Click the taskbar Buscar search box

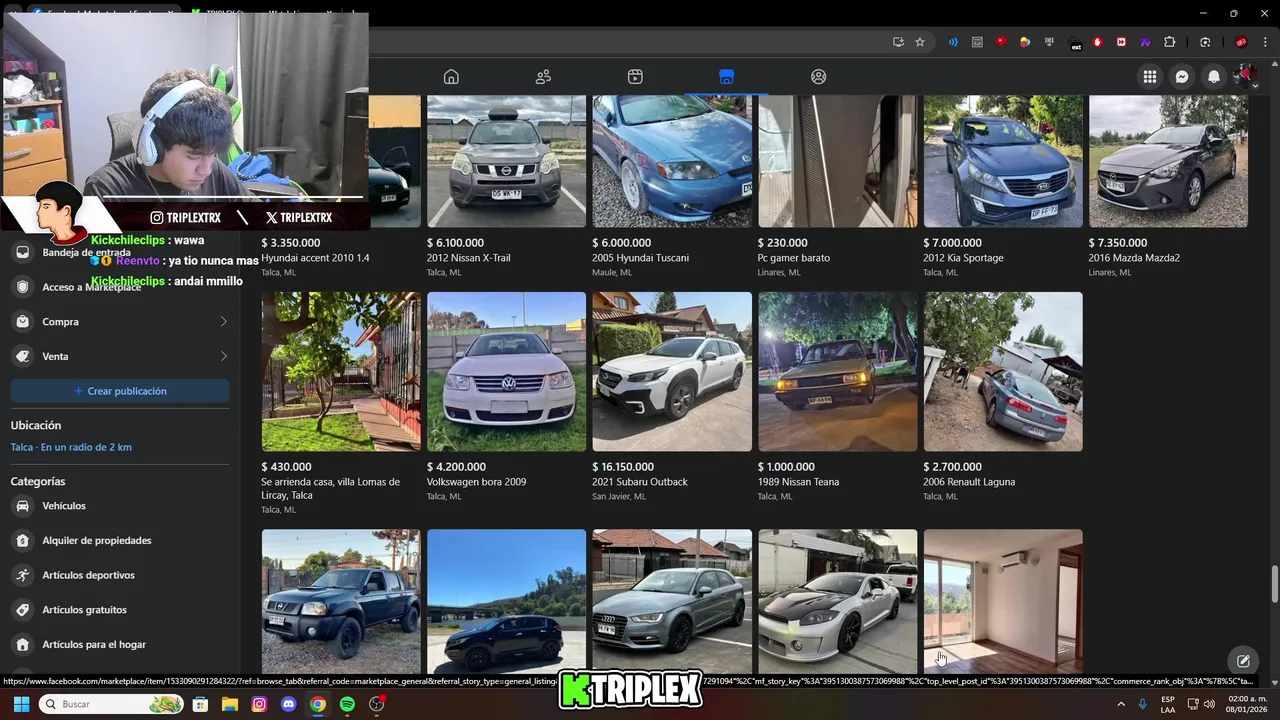pyautogui.click(x=112, y=704)
